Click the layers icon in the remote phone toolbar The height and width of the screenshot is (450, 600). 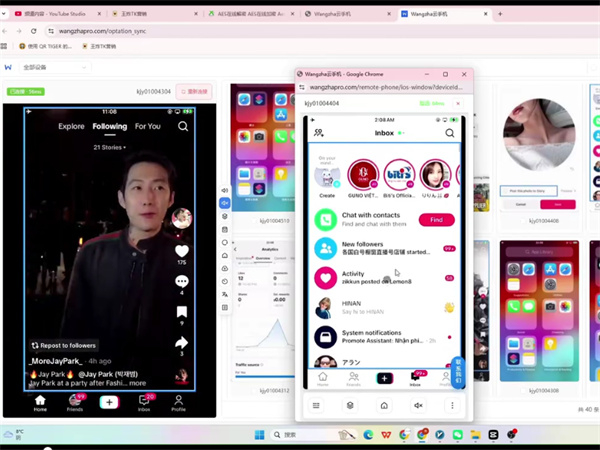click(x=350, y=405)
